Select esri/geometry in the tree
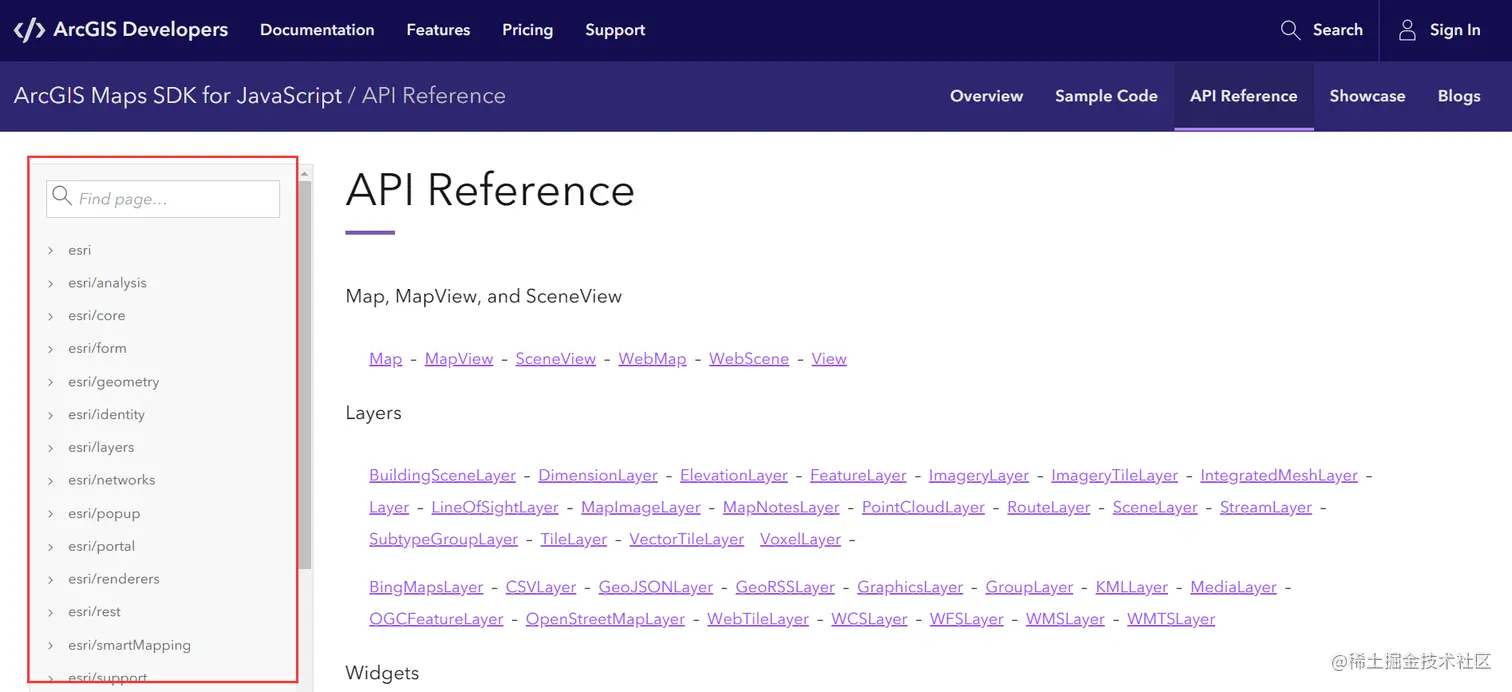The image size is (1512, 692). tap(114, 382)
